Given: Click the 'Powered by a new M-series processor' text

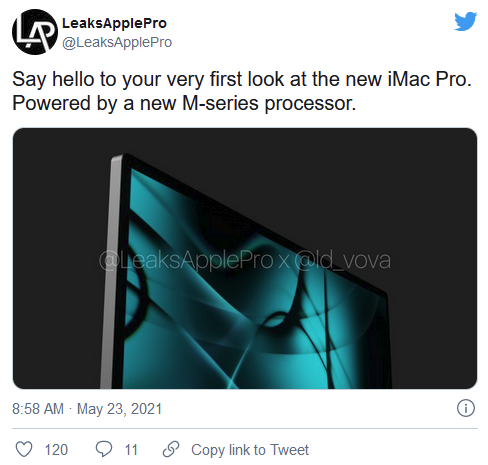Looking at the screenshot, I should pos(184,103).
